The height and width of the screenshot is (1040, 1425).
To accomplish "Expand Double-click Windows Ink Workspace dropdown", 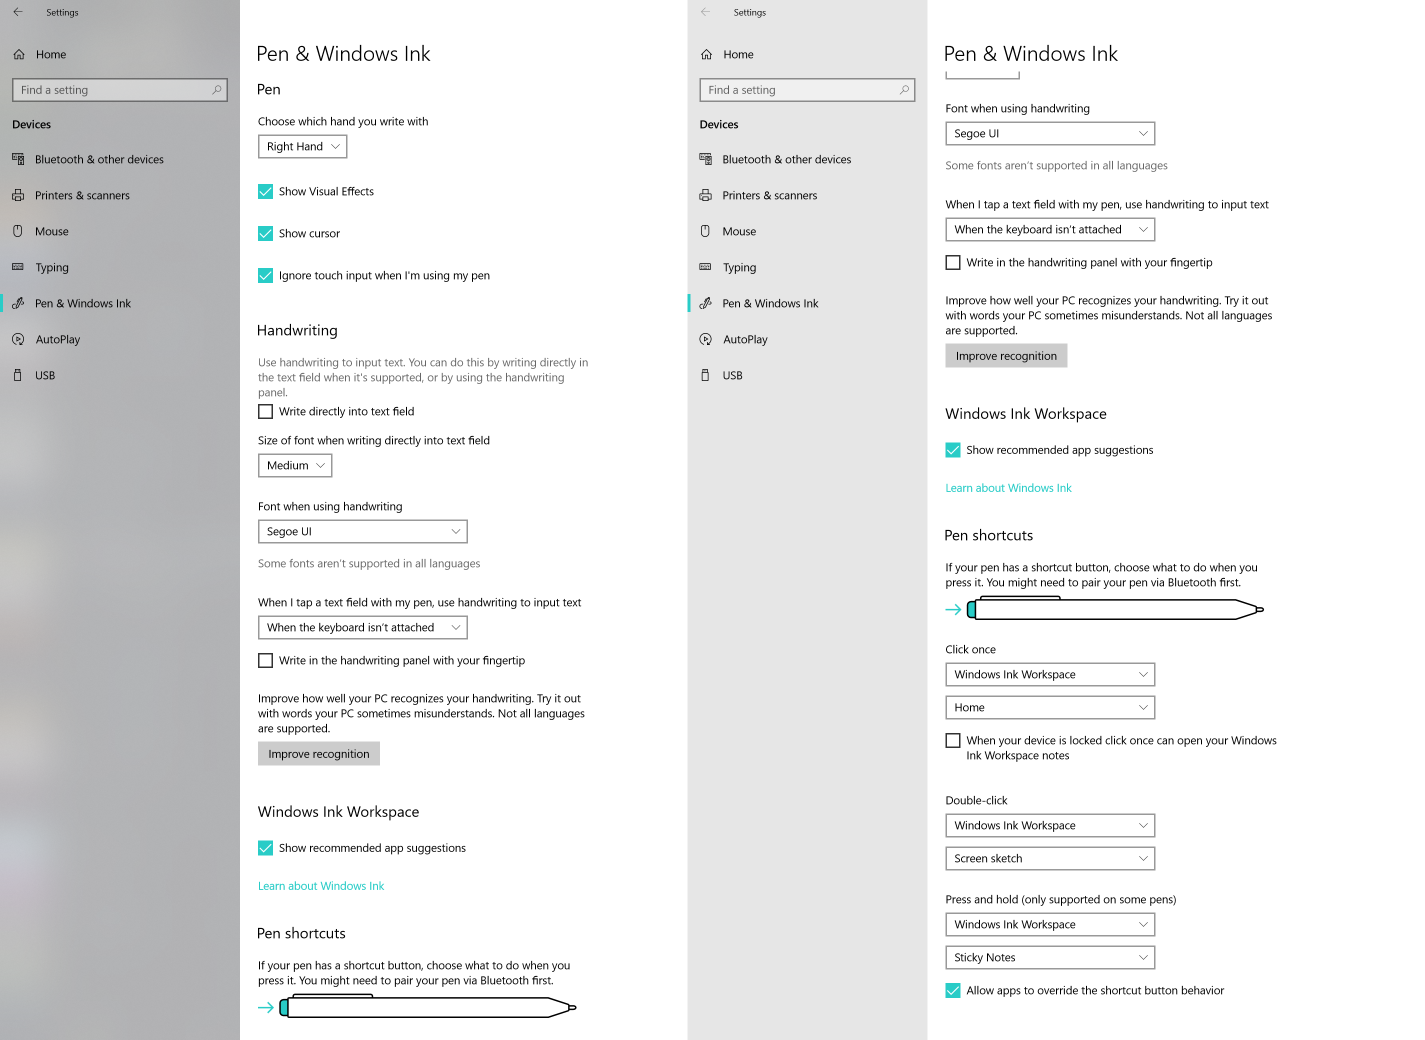I will click(x=1050, y=825).
